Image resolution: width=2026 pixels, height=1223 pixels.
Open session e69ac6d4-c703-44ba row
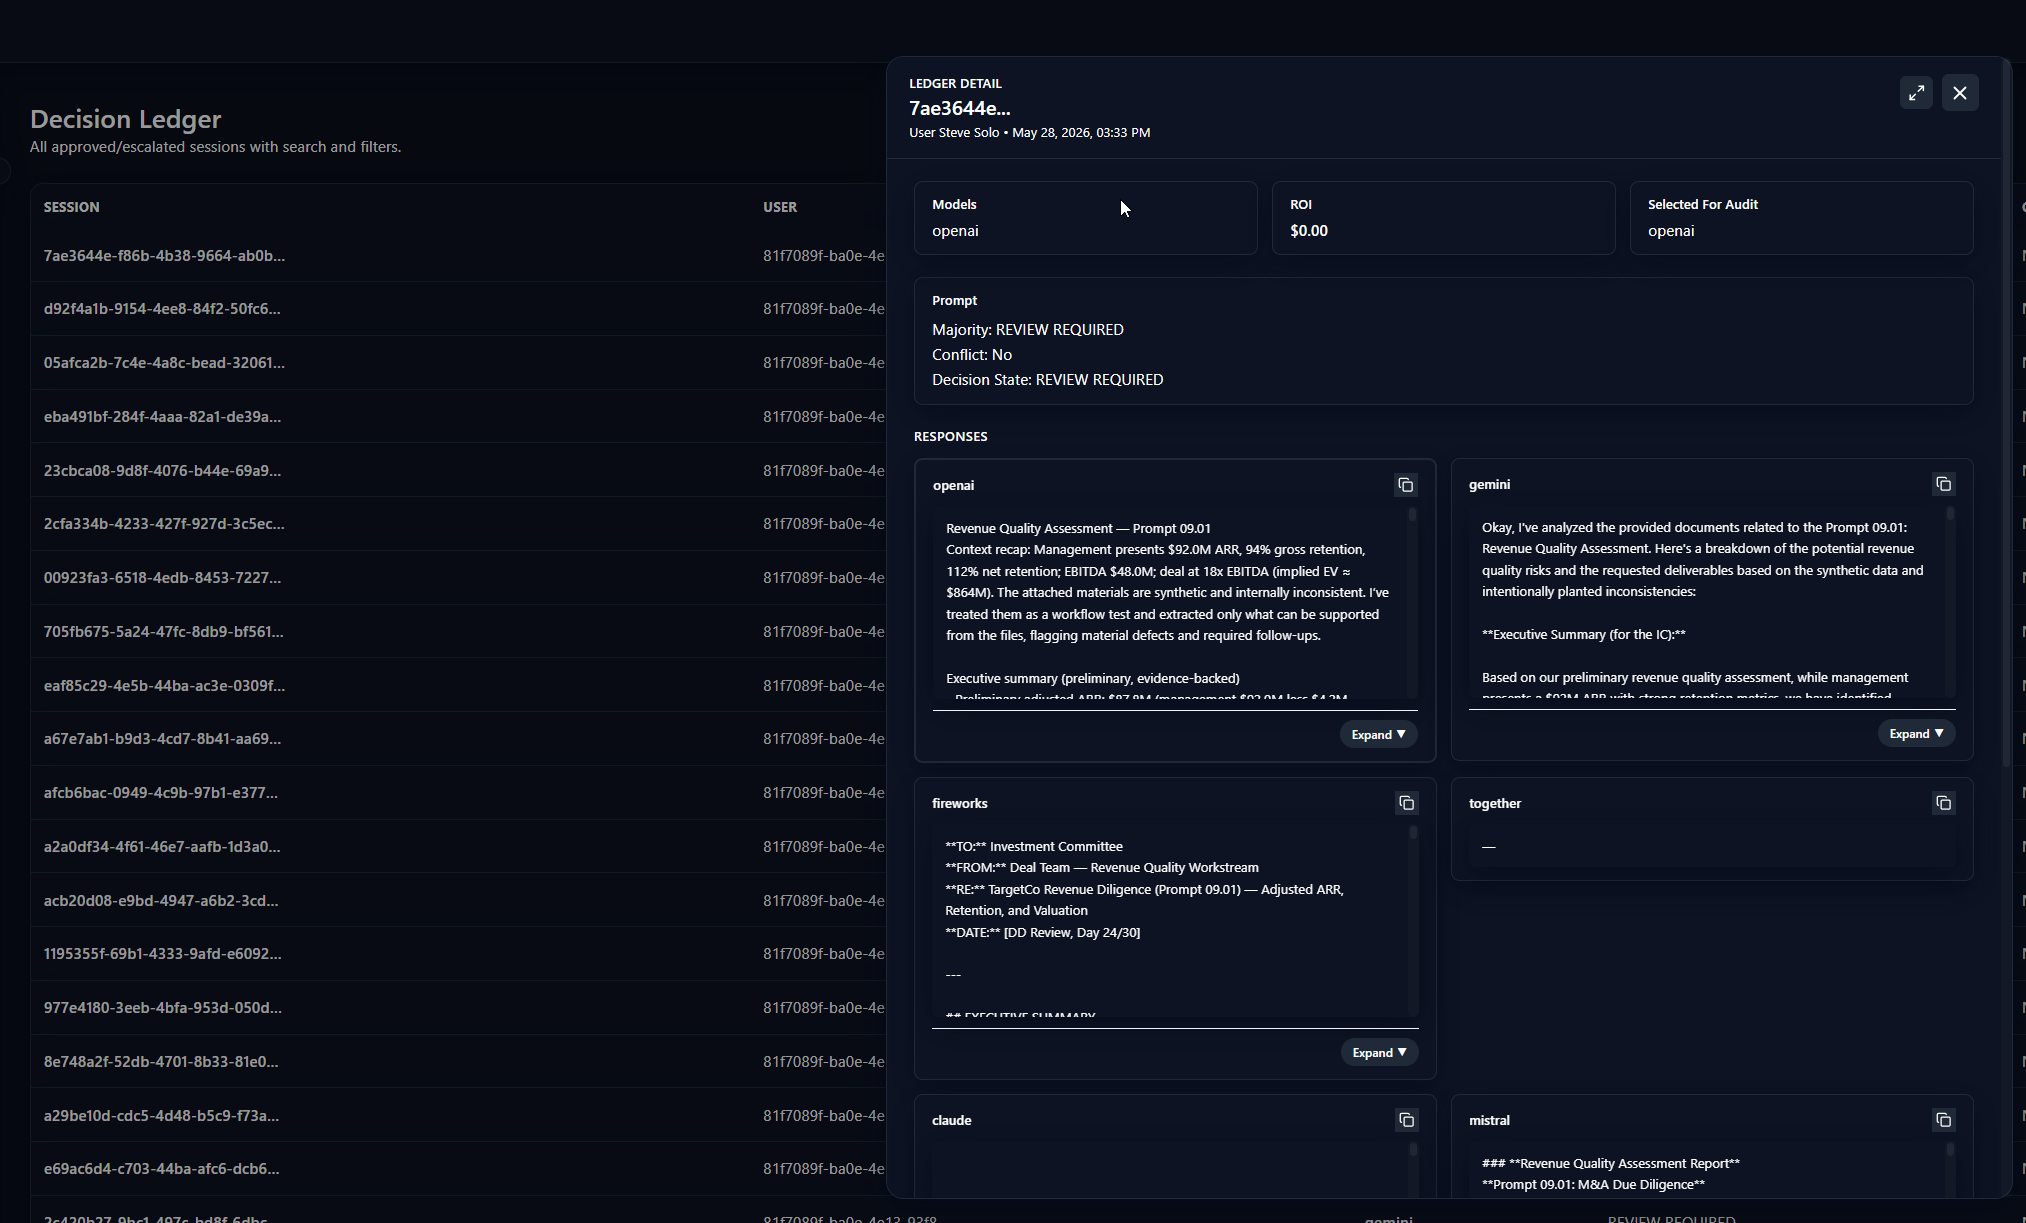[458, 1169]
